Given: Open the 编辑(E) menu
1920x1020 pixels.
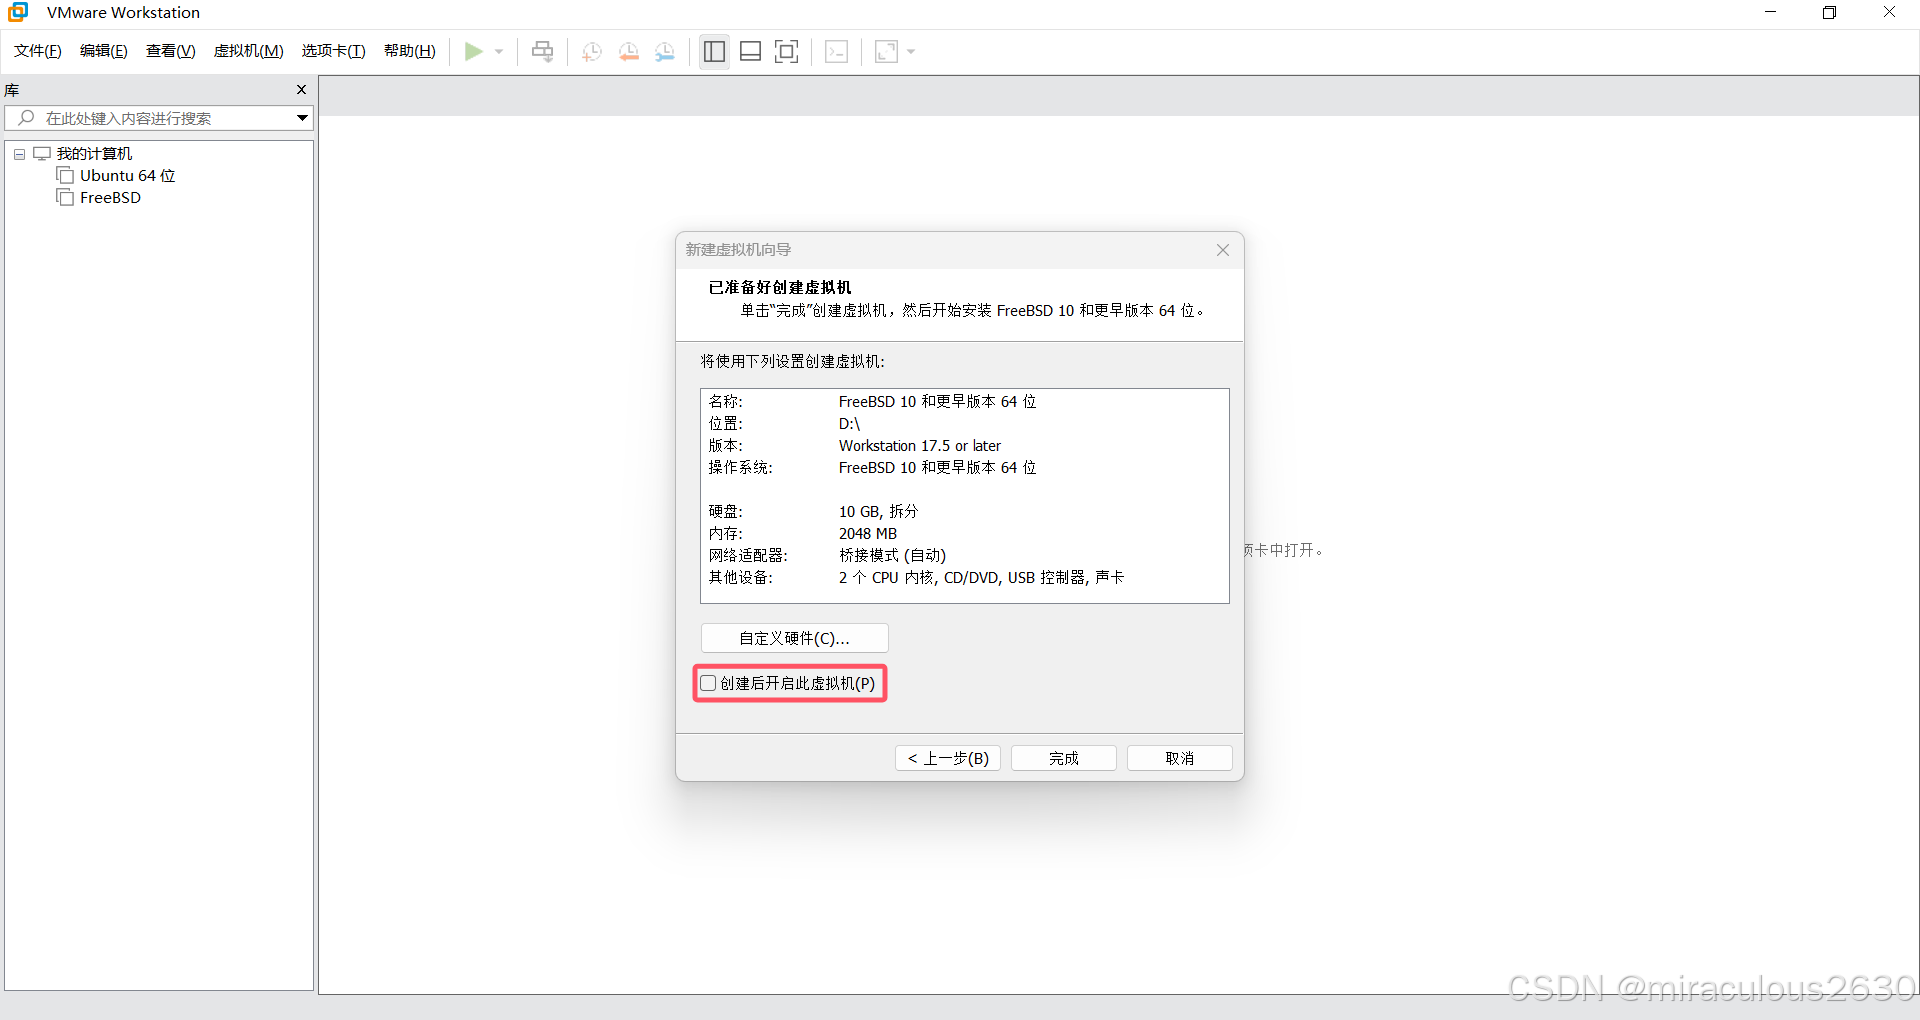Looking at the screenshot, I should pos(104,51).
